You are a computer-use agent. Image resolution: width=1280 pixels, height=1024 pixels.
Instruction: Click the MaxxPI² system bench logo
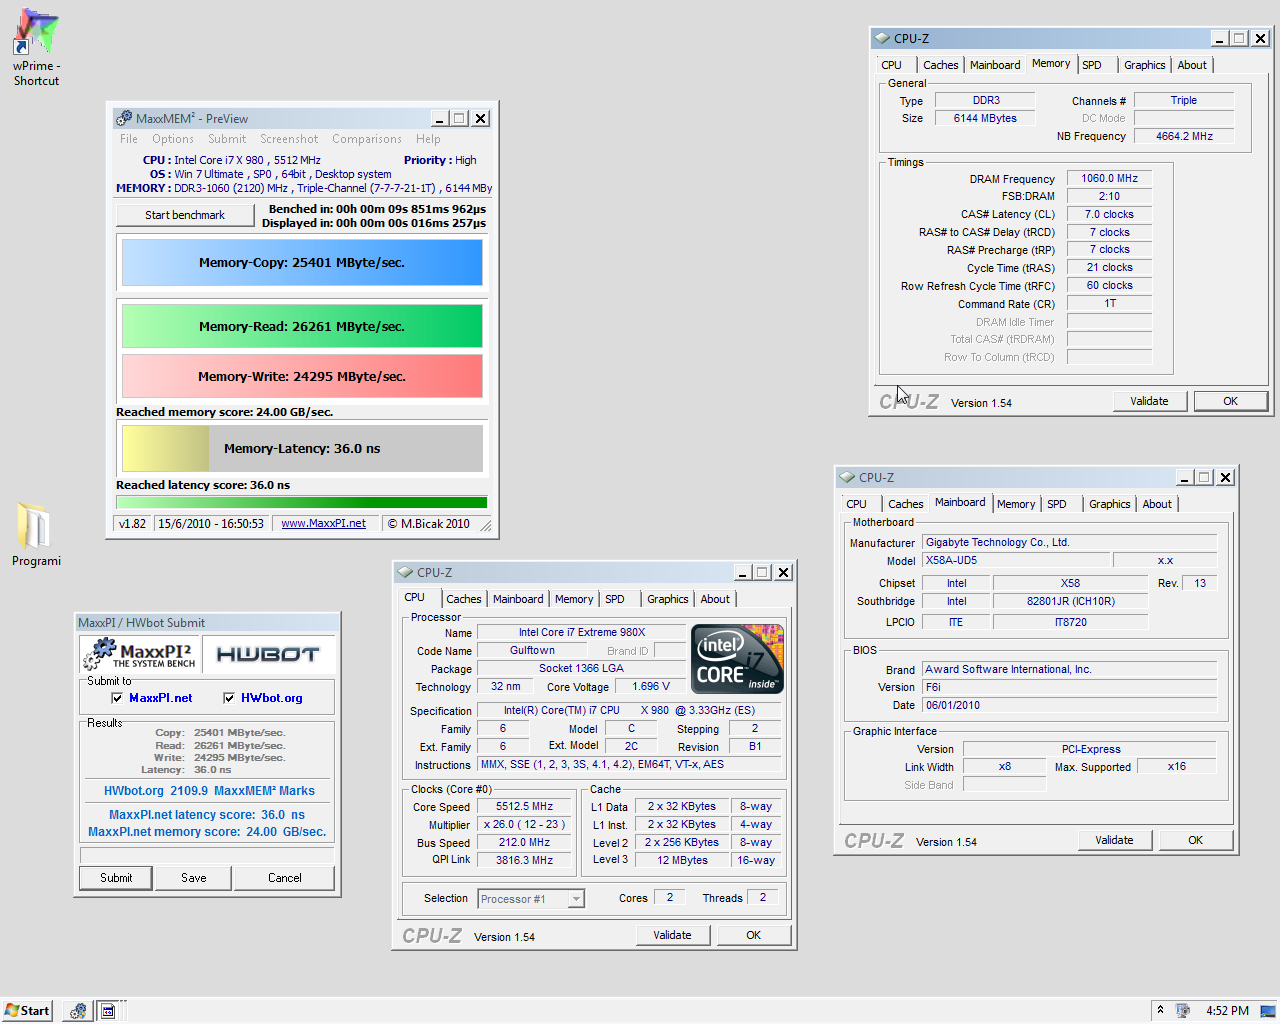[140, 654]
